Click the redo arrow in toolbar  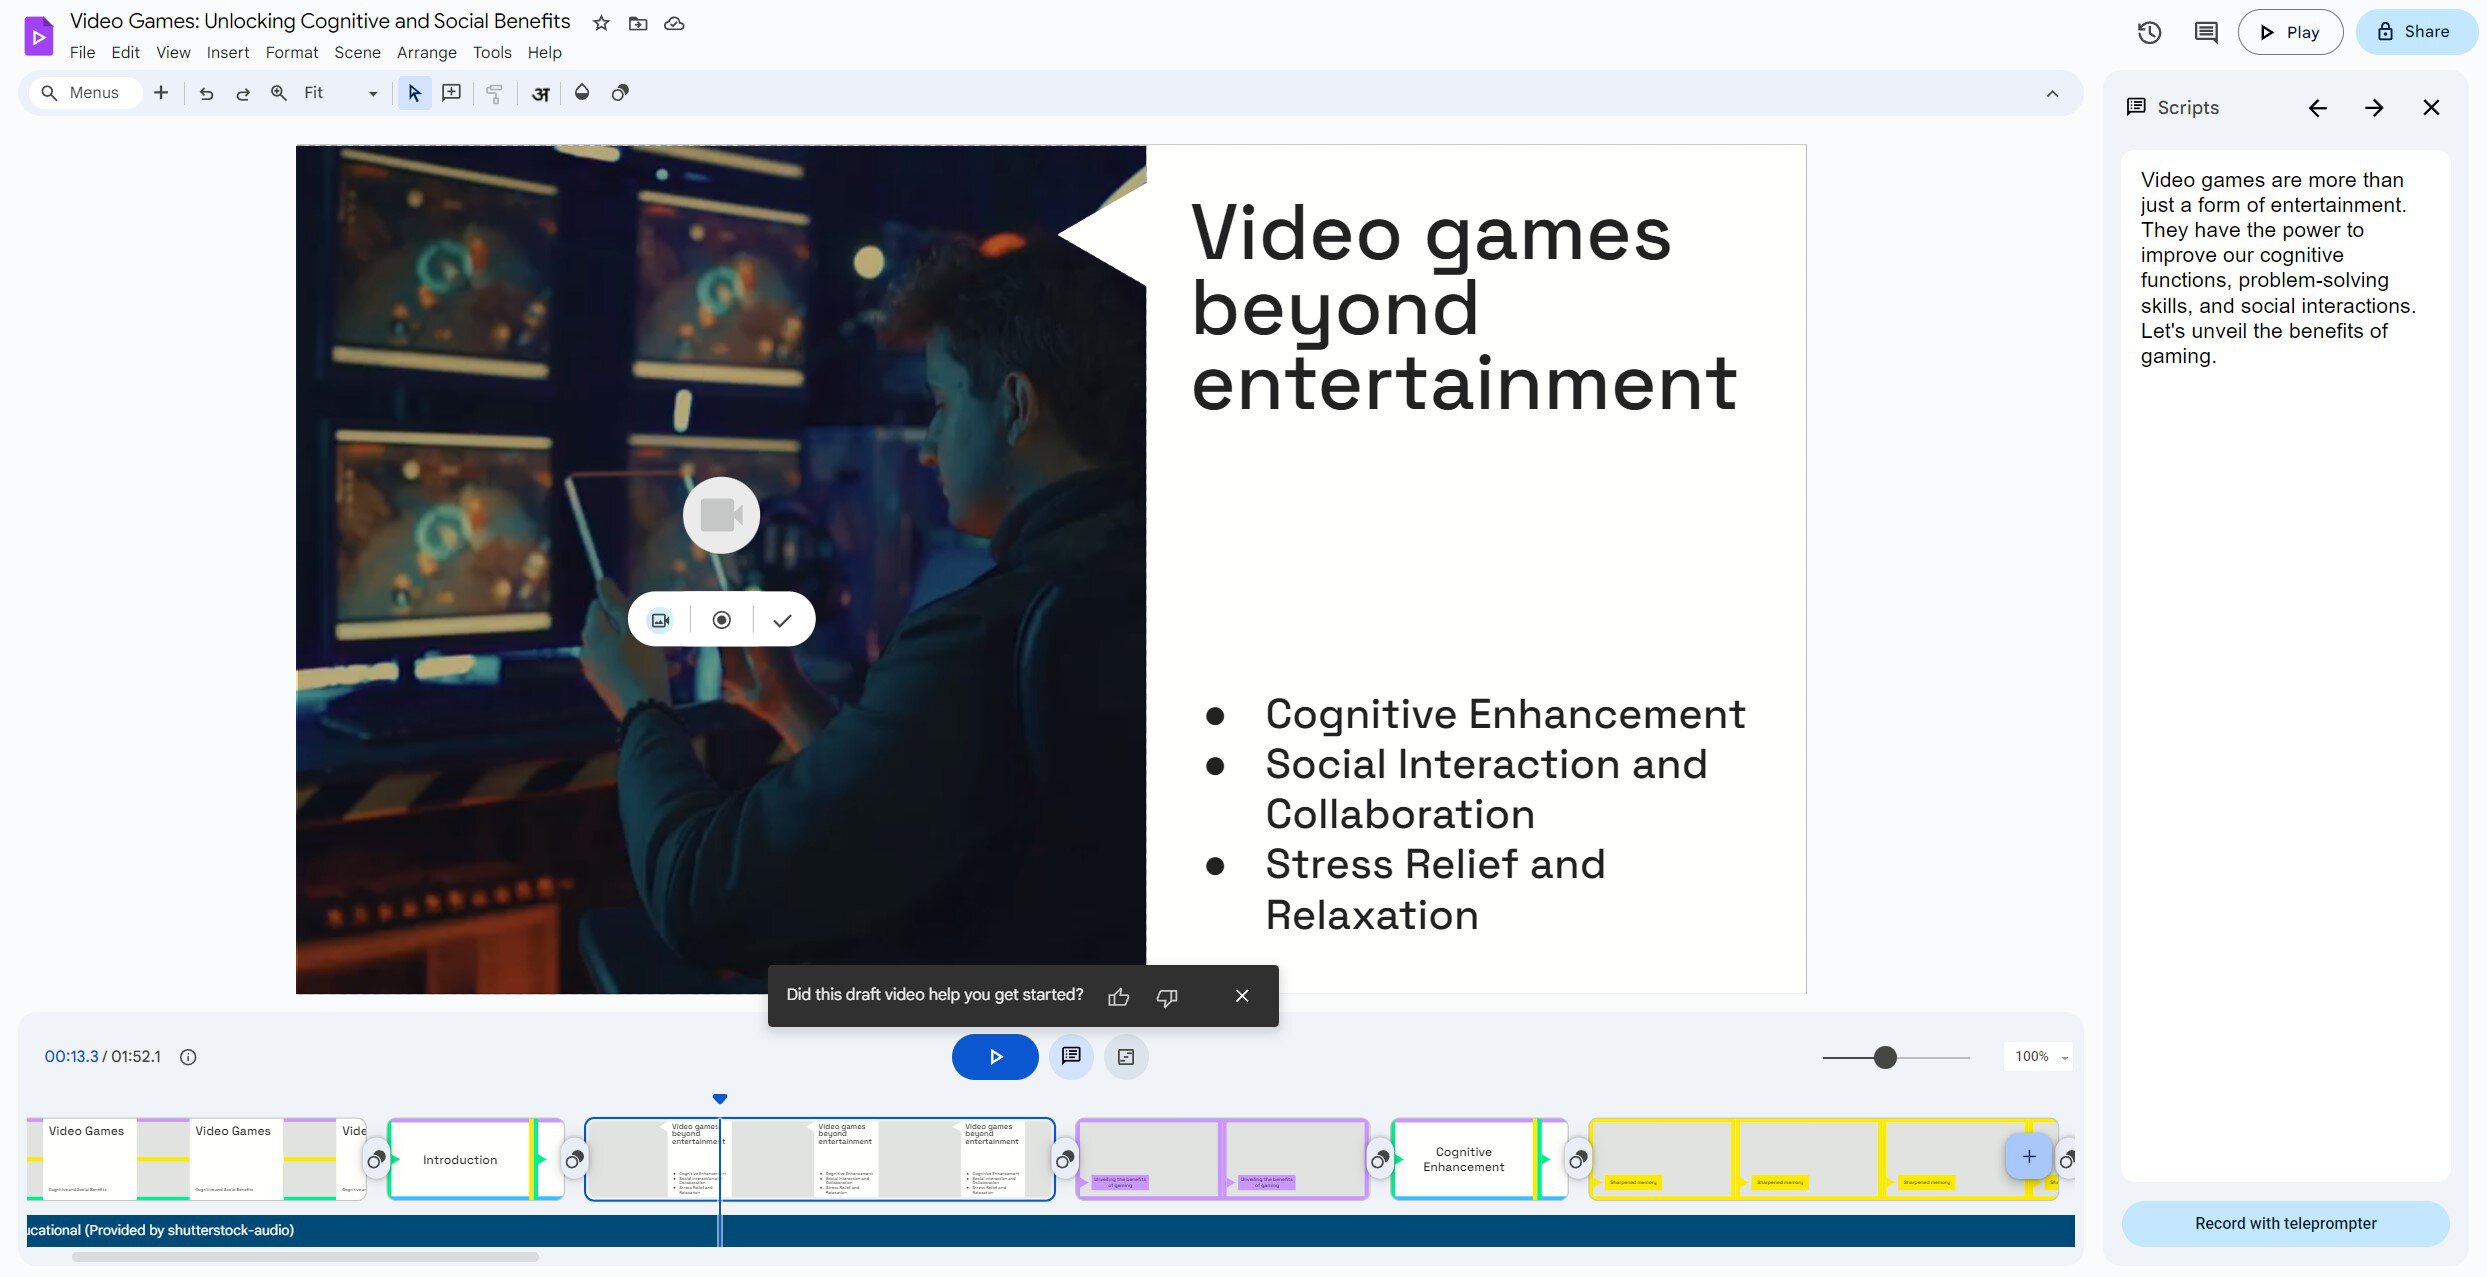(x=243, y=93)
